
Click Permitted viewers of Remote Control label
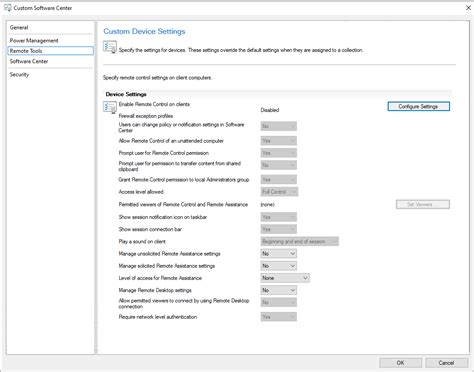click(183, 204)
